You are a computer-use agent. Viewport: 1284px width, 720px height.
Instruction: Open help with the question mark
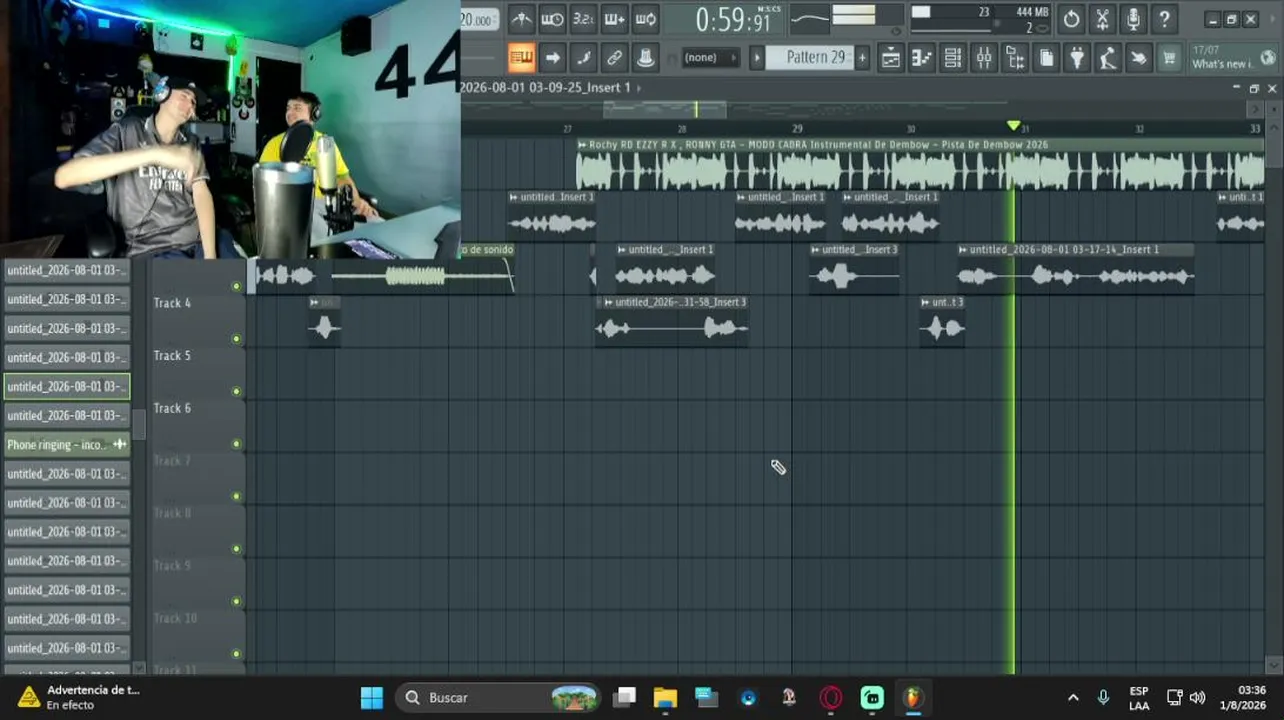[x=1164, y=19]
